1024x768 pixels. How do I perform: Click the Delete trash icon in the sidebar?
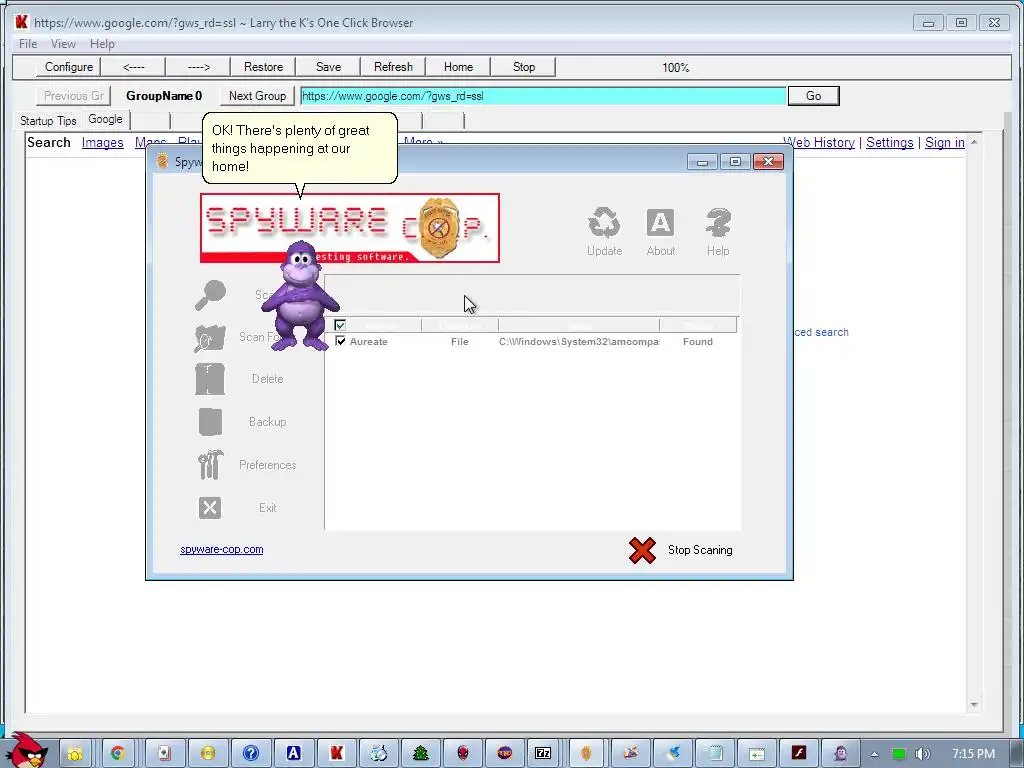click(210, 379)
